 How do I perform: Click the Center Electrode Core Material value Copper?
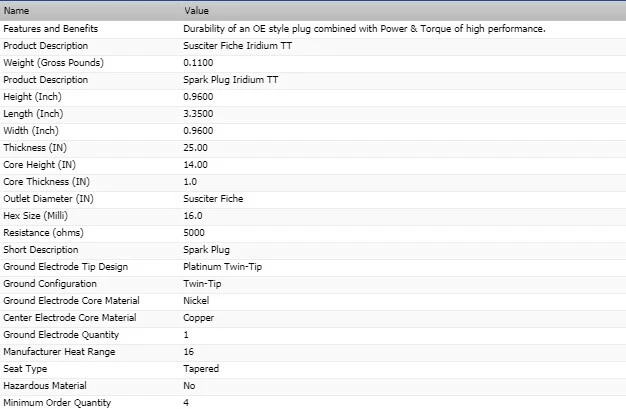[x=199, y=318]
